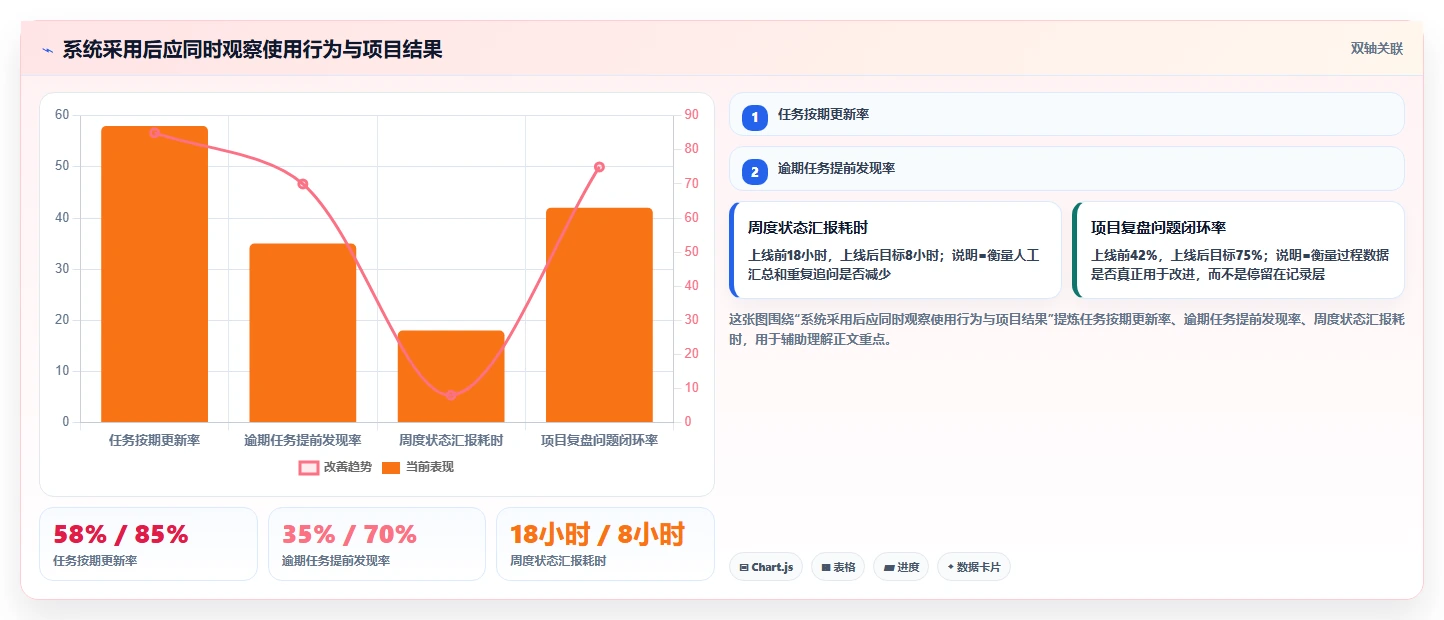Screen dimensions: 1444x620
Task: Click the title 系统采用后应同时观察使用行为与项目结果
Action: (x=252, y=50)
